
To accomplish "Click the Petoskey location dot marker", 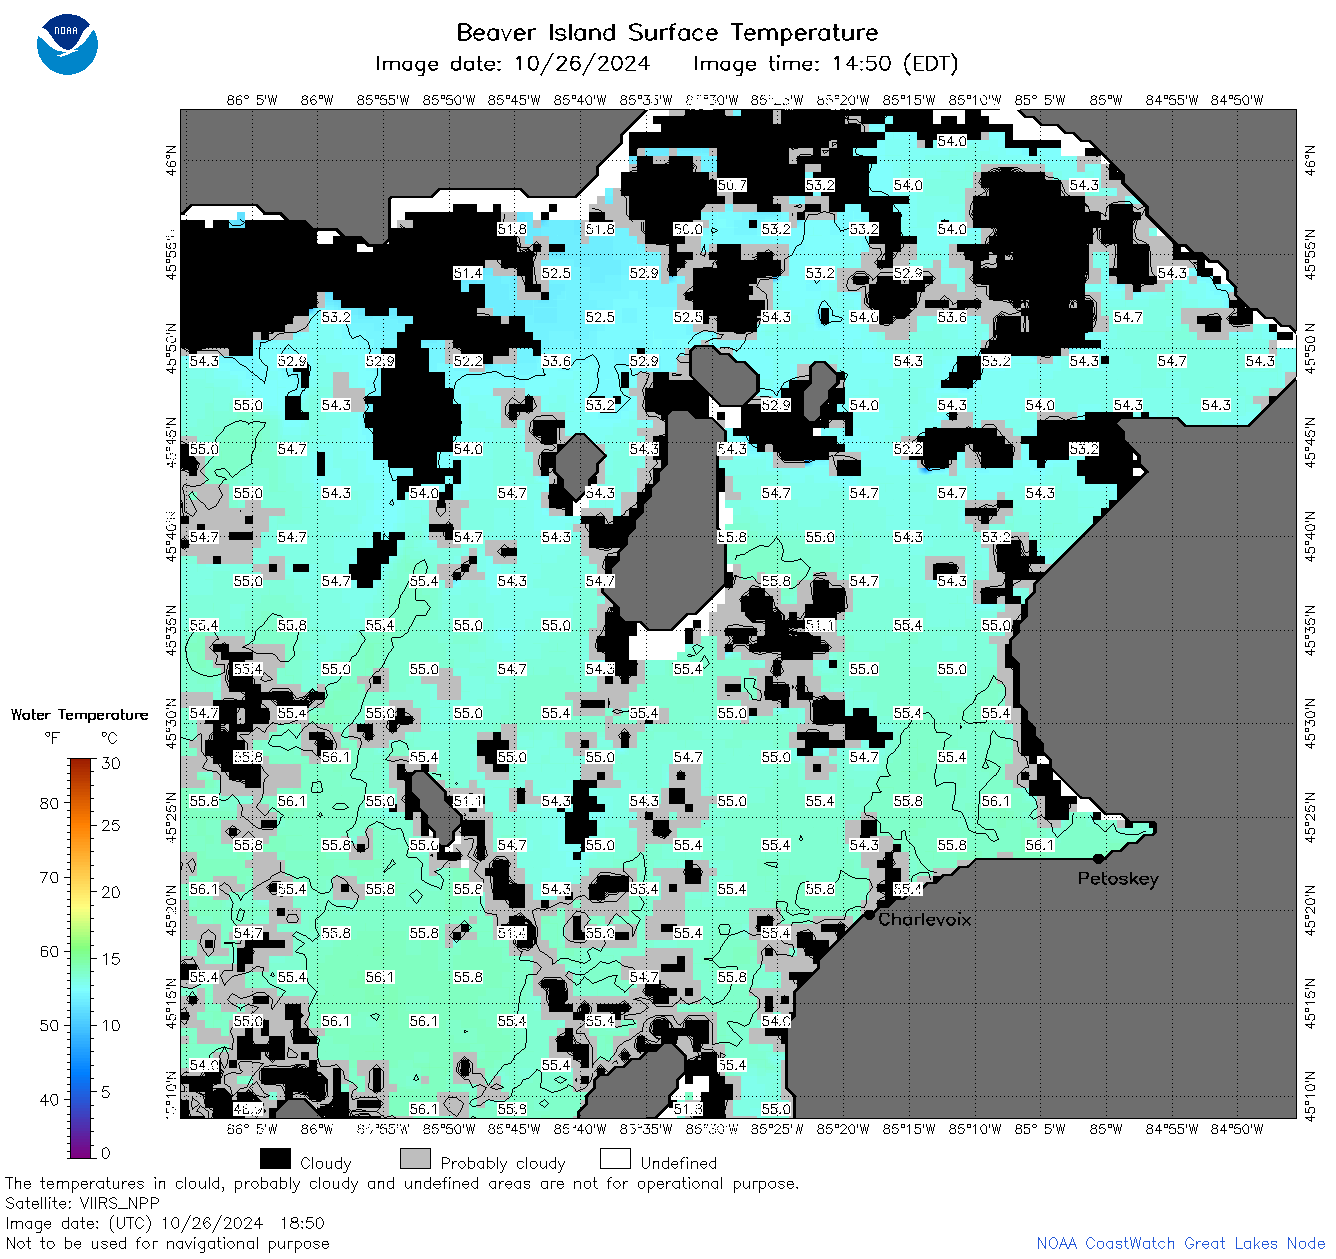I will coord(1098,858).
